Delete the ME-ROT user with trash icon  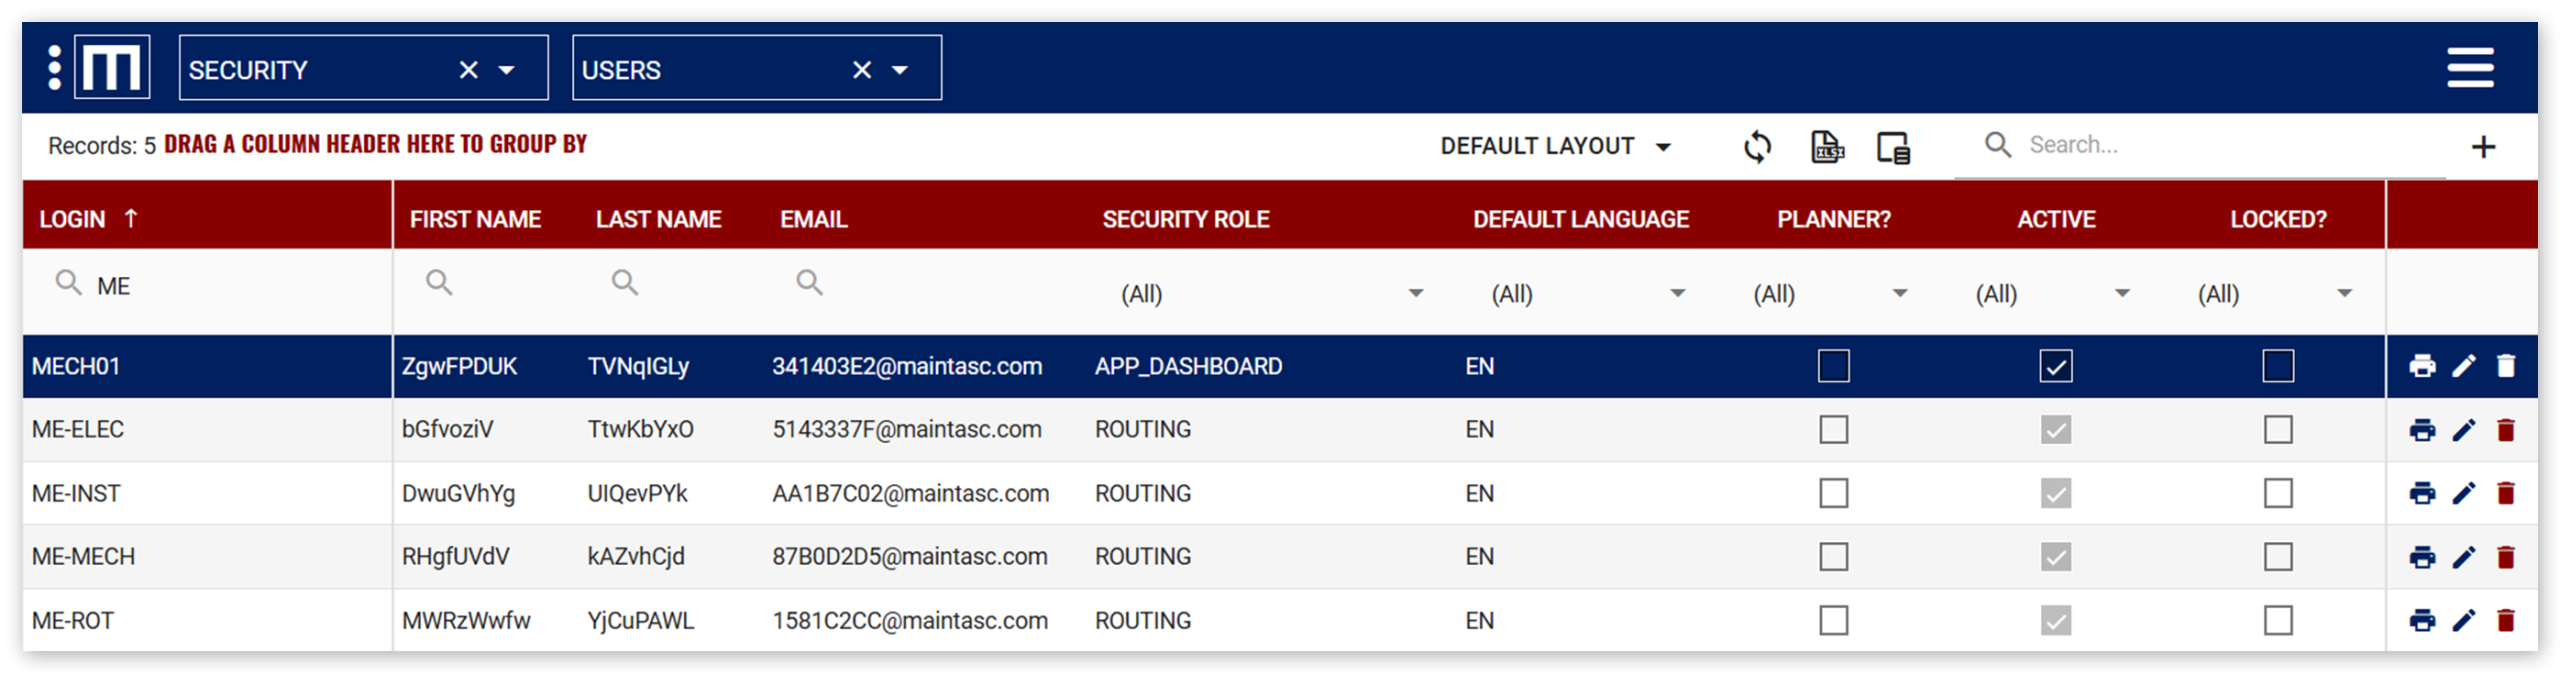(x=2506, y=621)
